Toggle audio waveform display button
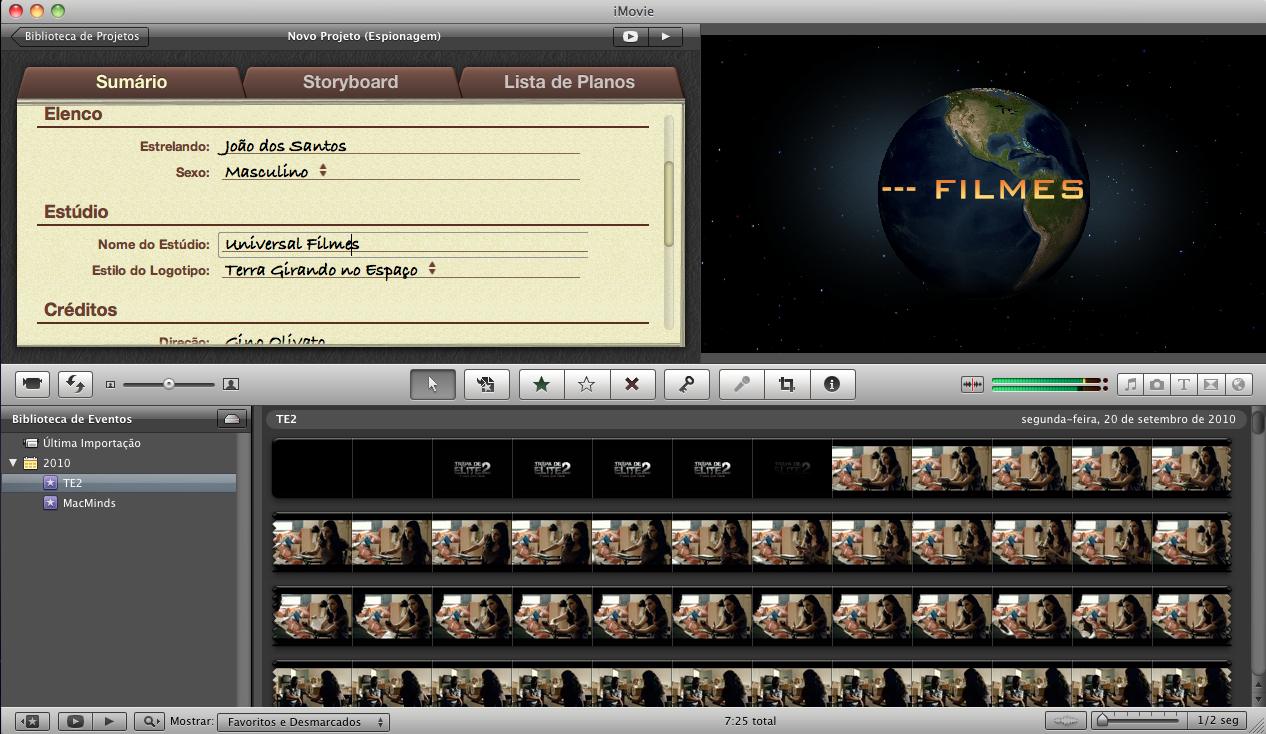Screen dimensions: 1266x734 click(x=1066, y=721)
